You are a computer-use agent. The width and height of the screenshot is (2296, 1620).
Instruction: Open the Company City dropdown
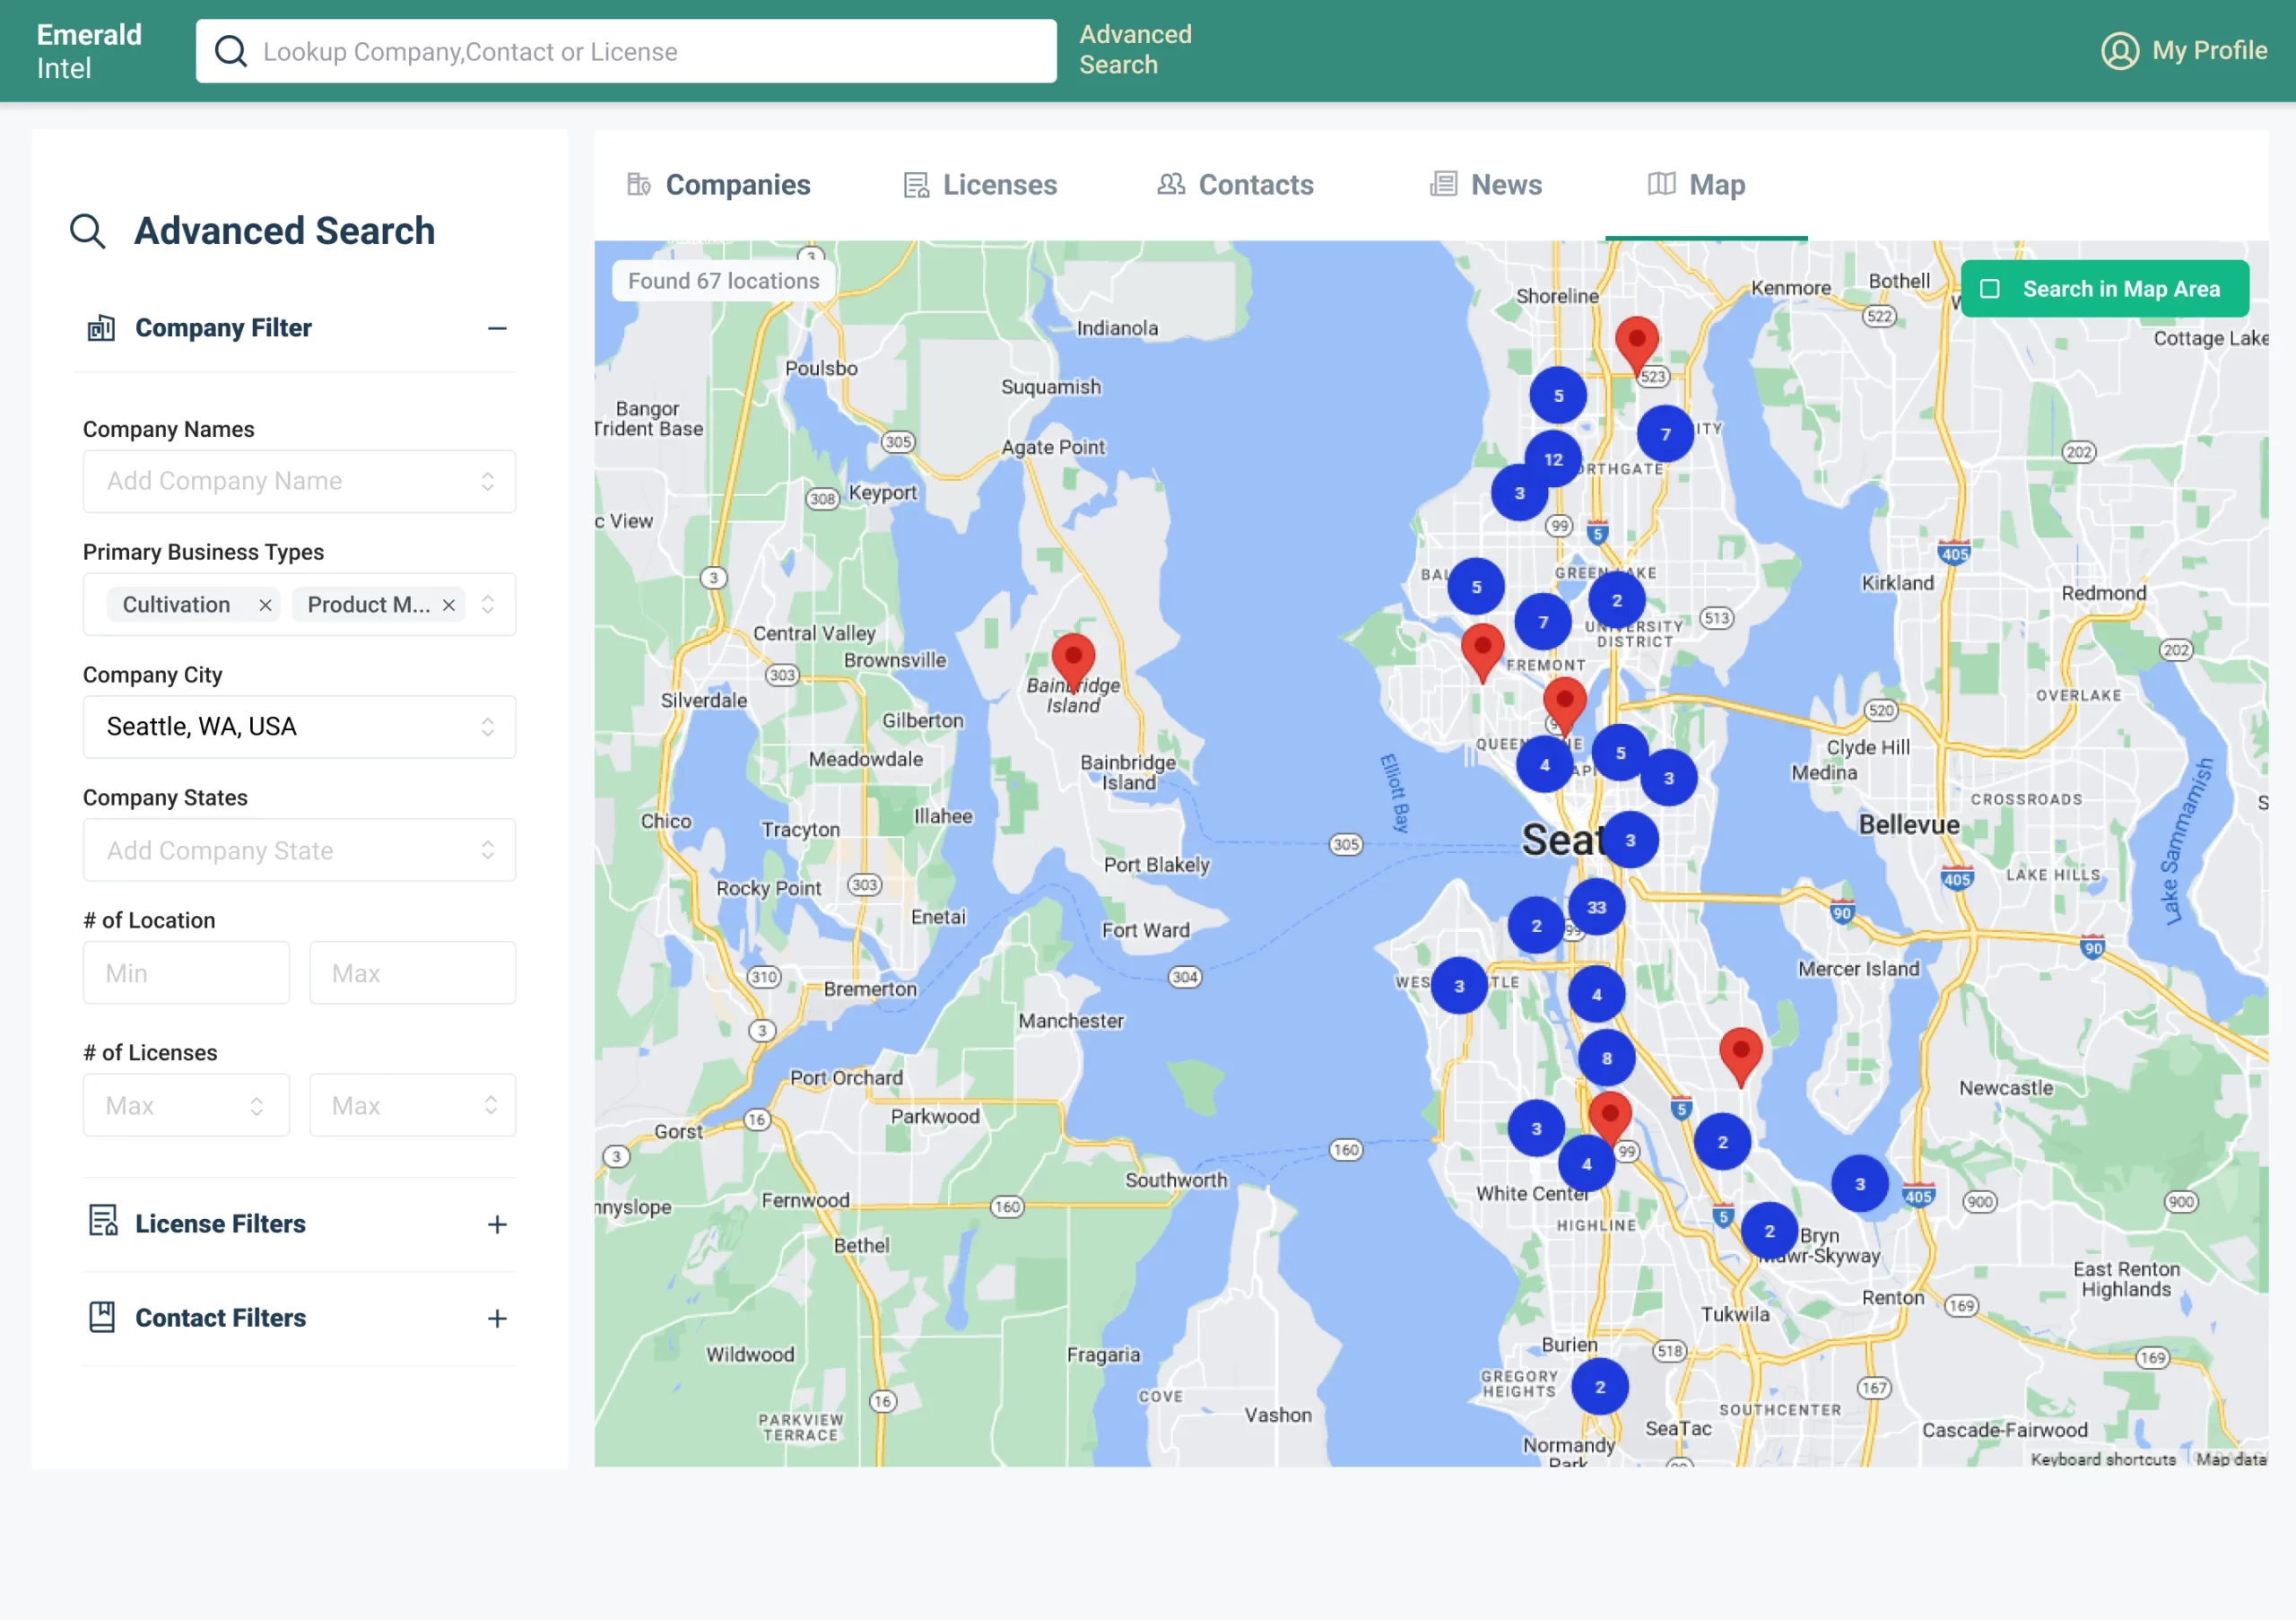coord(299,727)
